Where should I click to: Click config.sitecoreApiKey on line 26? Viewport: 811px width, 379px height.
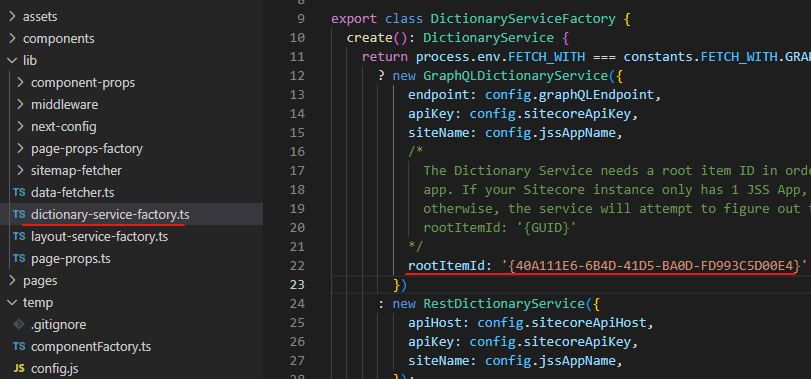(x=550, y=342)
